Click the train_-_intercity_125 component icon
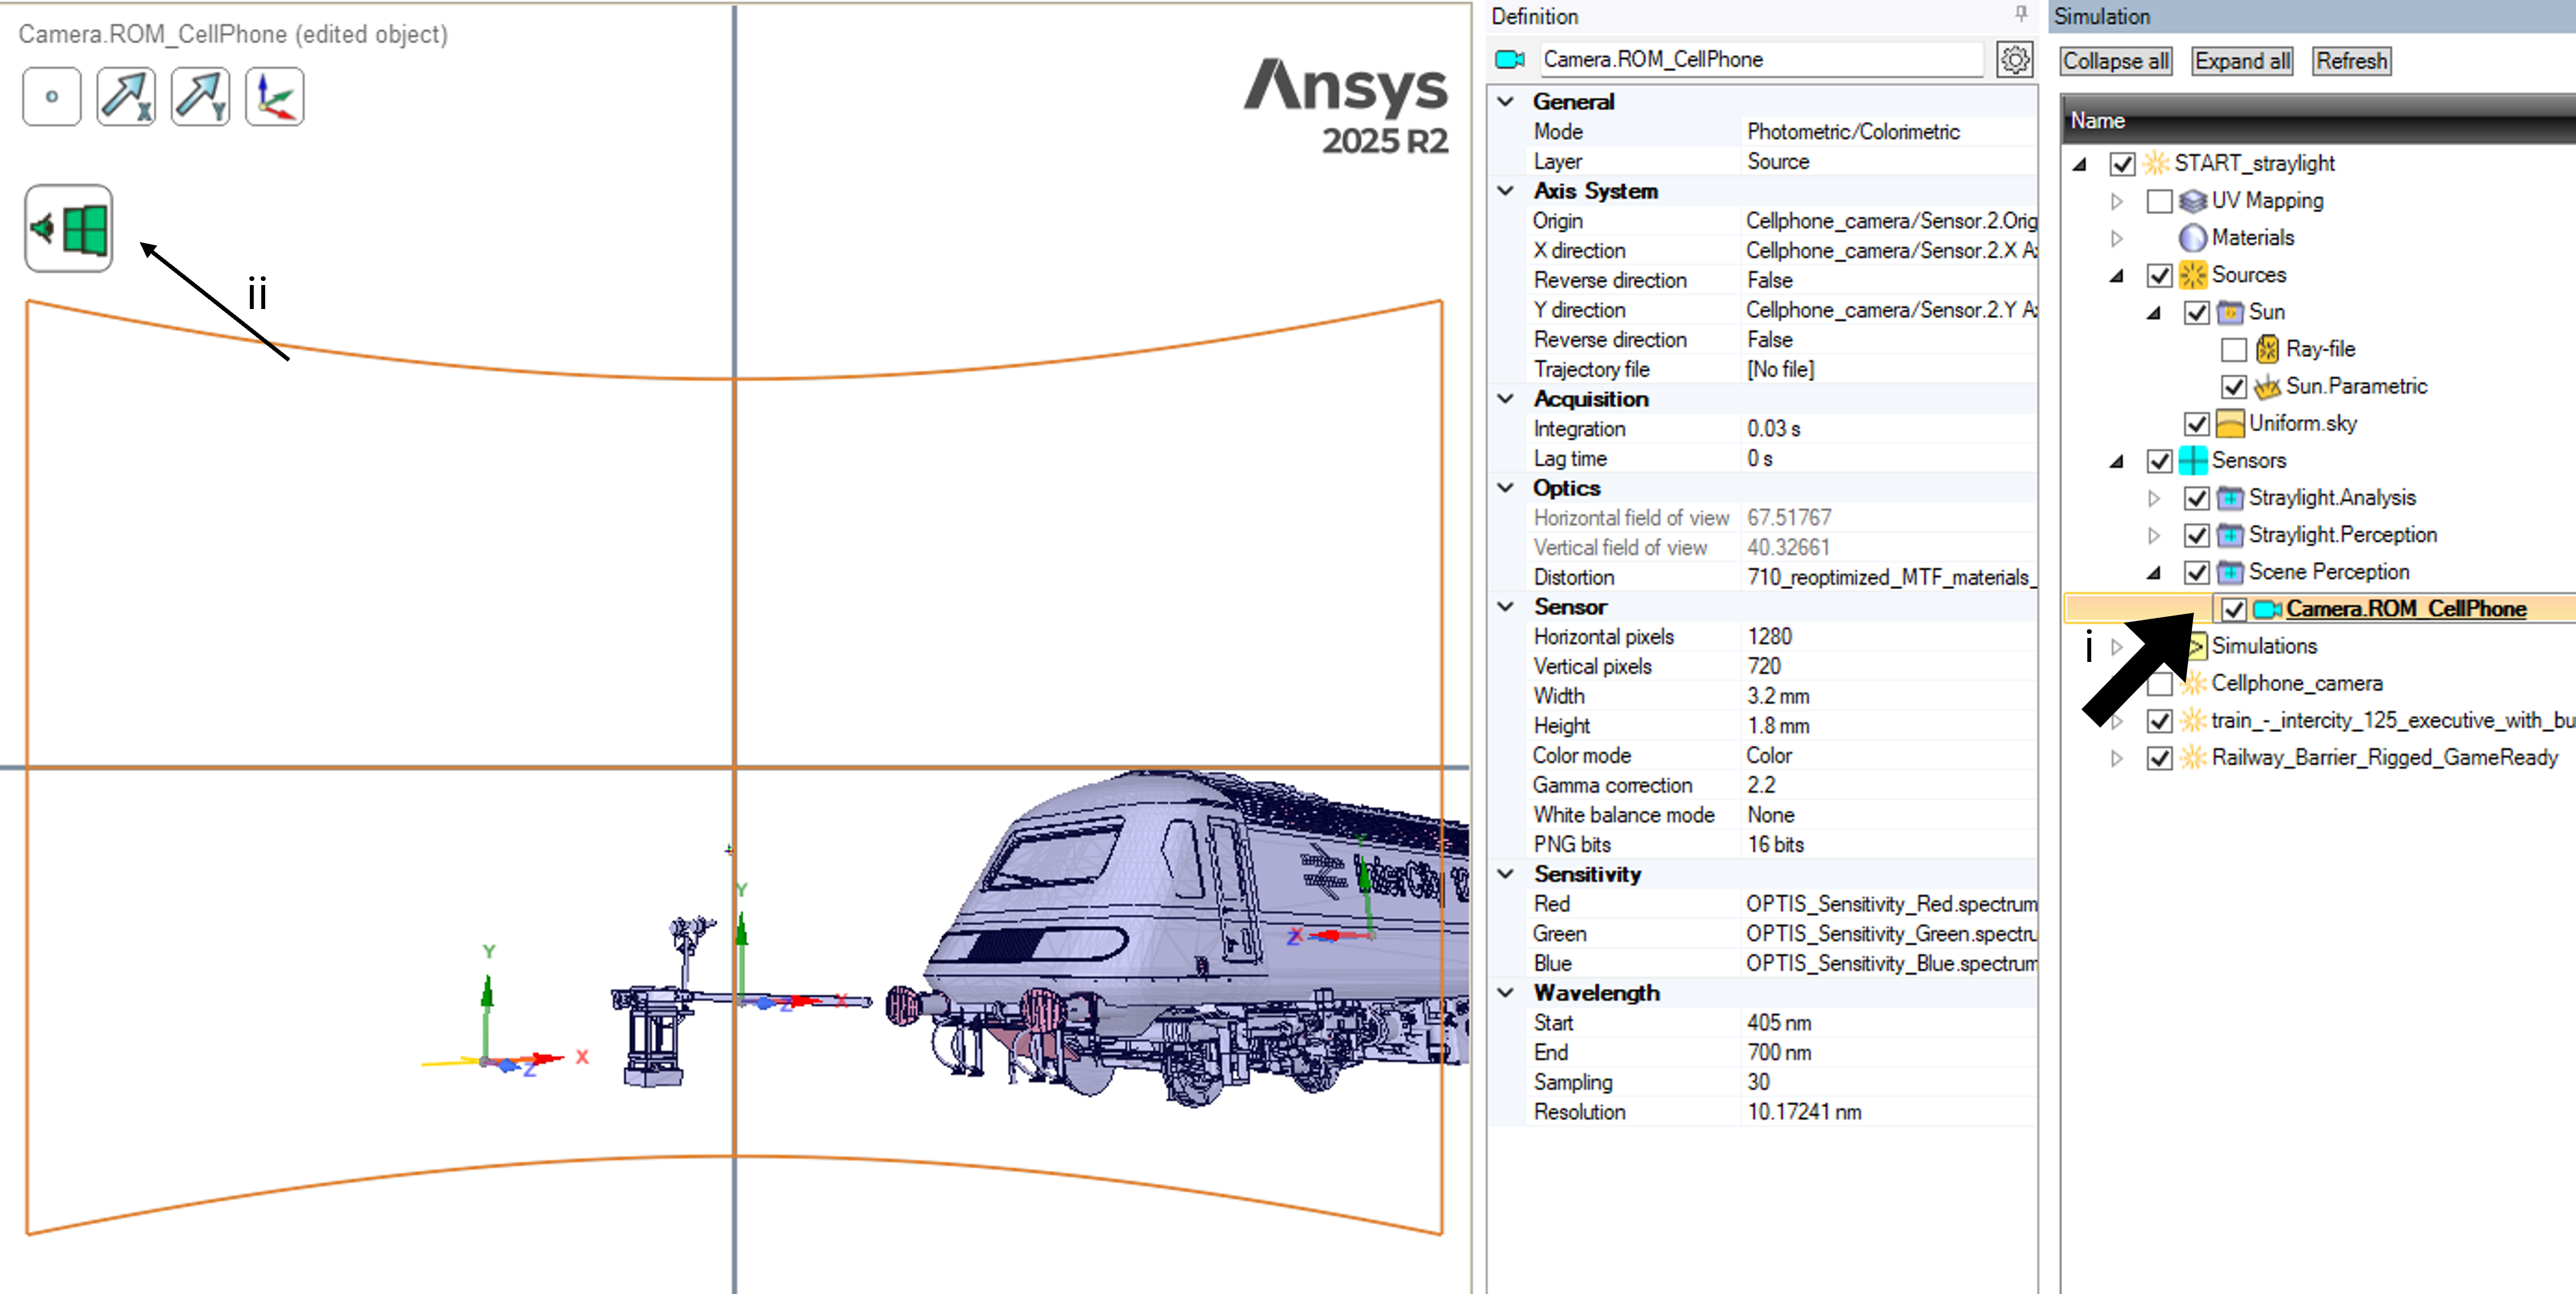This screenshot has width=2576, height=1294. coord(2193,721)
